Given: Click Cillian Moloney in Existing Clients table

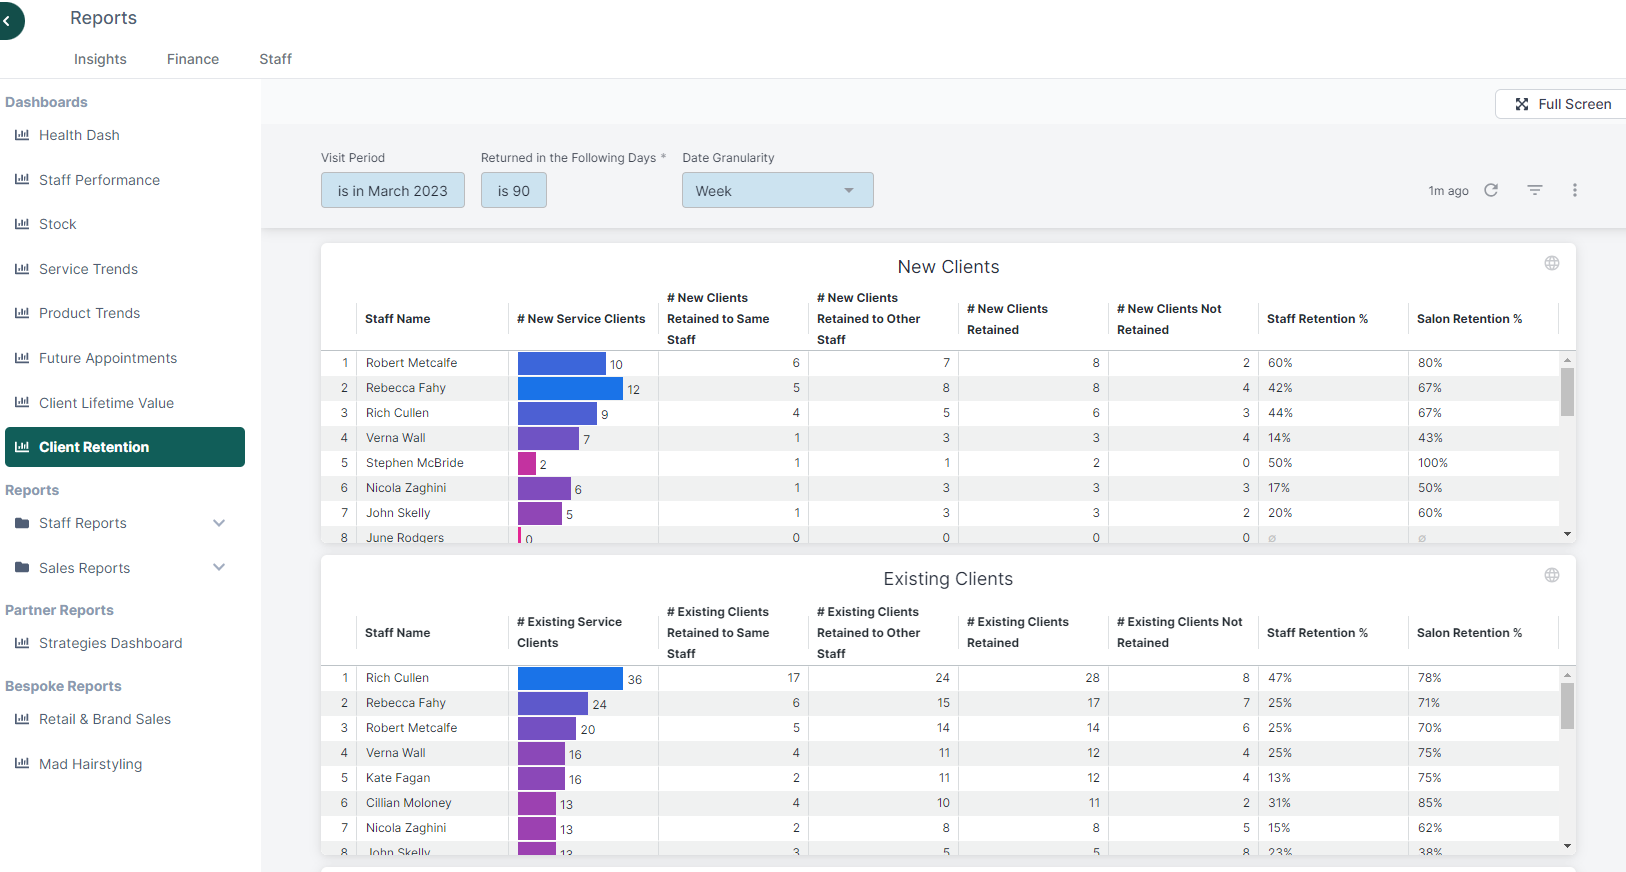Looking at the screenshot, I should tap(408, 803).
